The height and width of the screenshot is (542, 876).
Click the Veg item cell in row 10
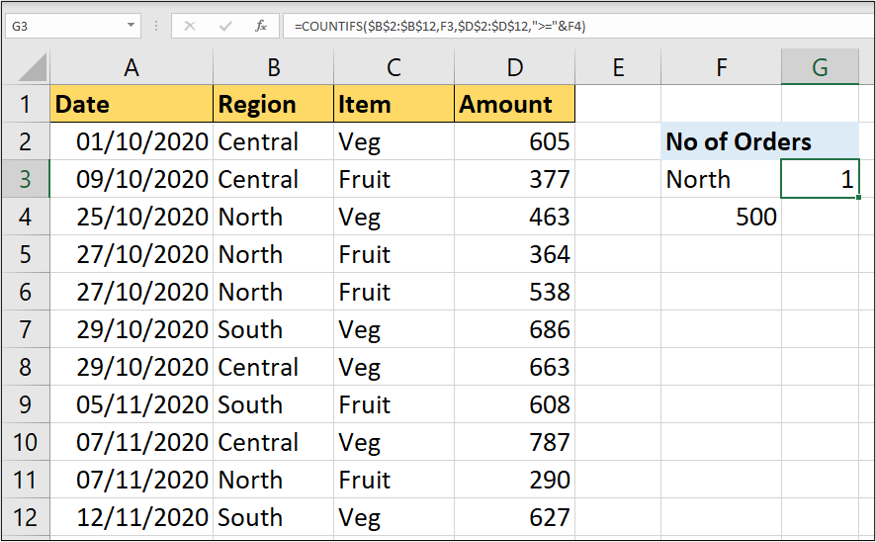click(394, 442)
